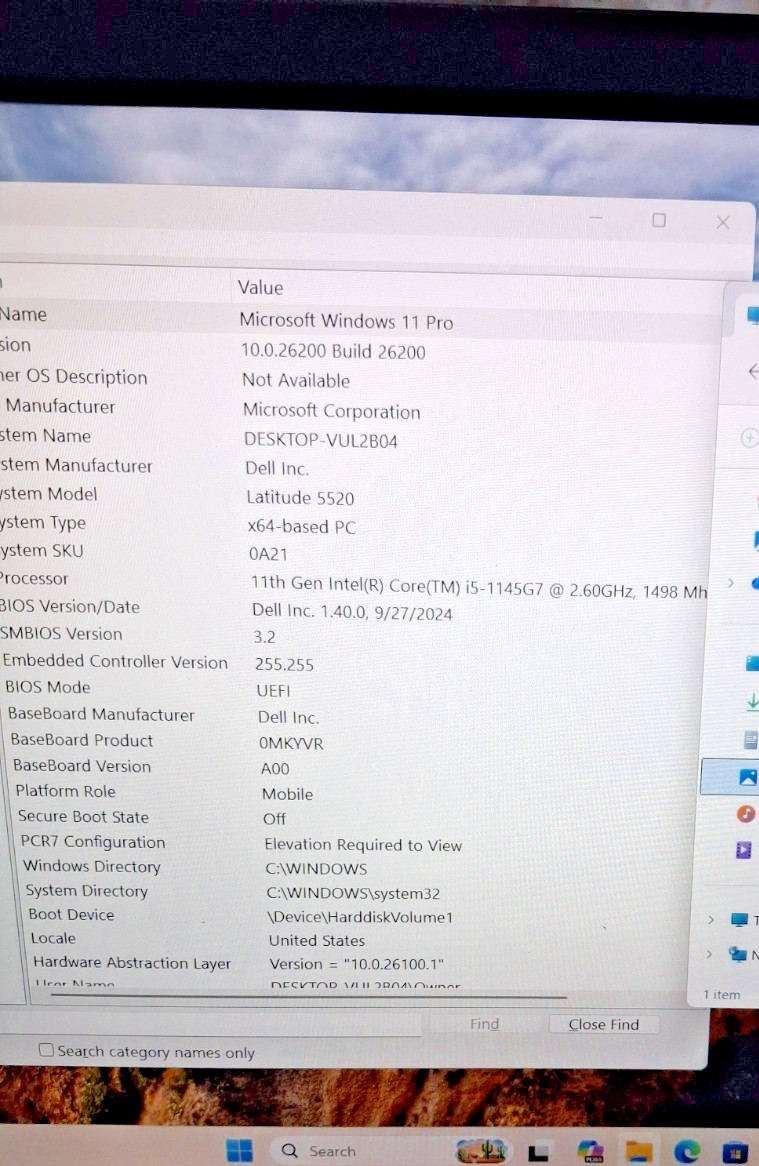Select the PCR7 Configuration label

point(93,842)
